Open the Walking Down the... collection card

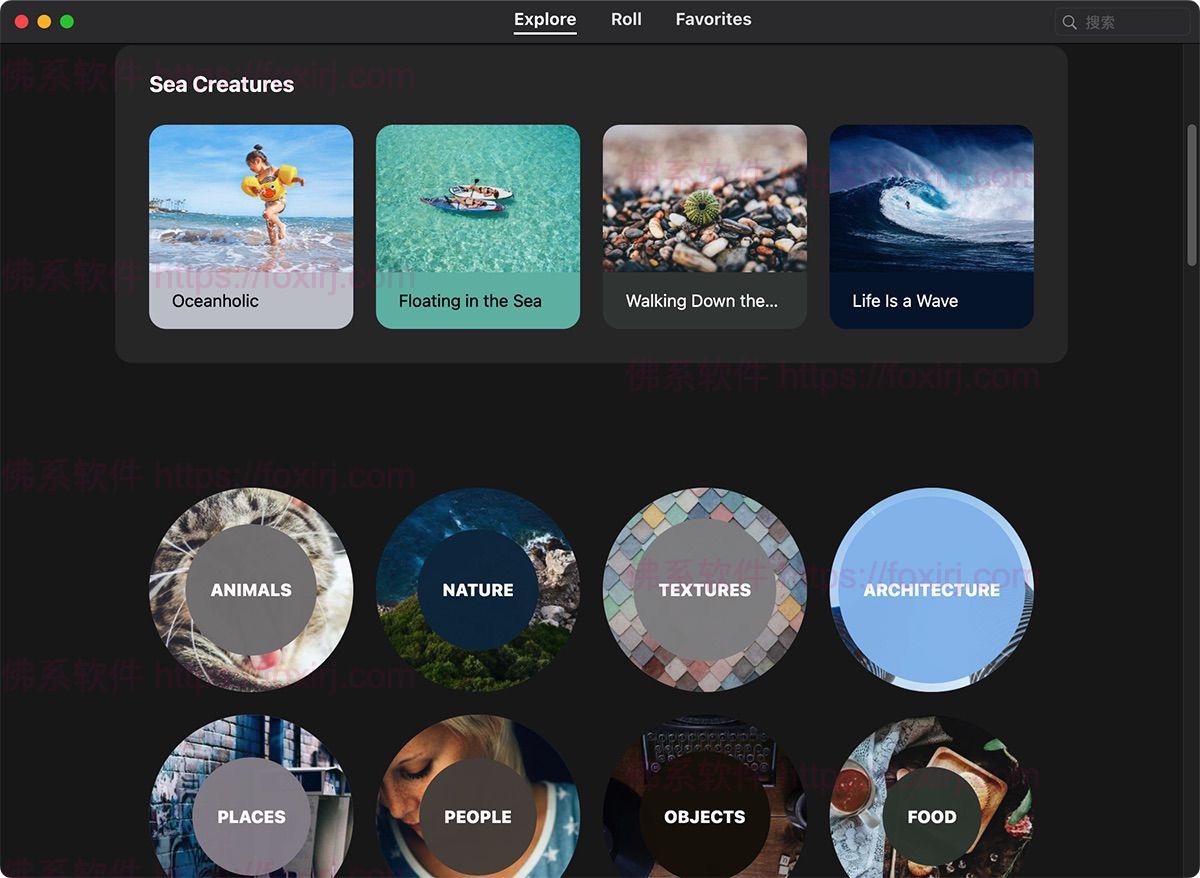705,226
